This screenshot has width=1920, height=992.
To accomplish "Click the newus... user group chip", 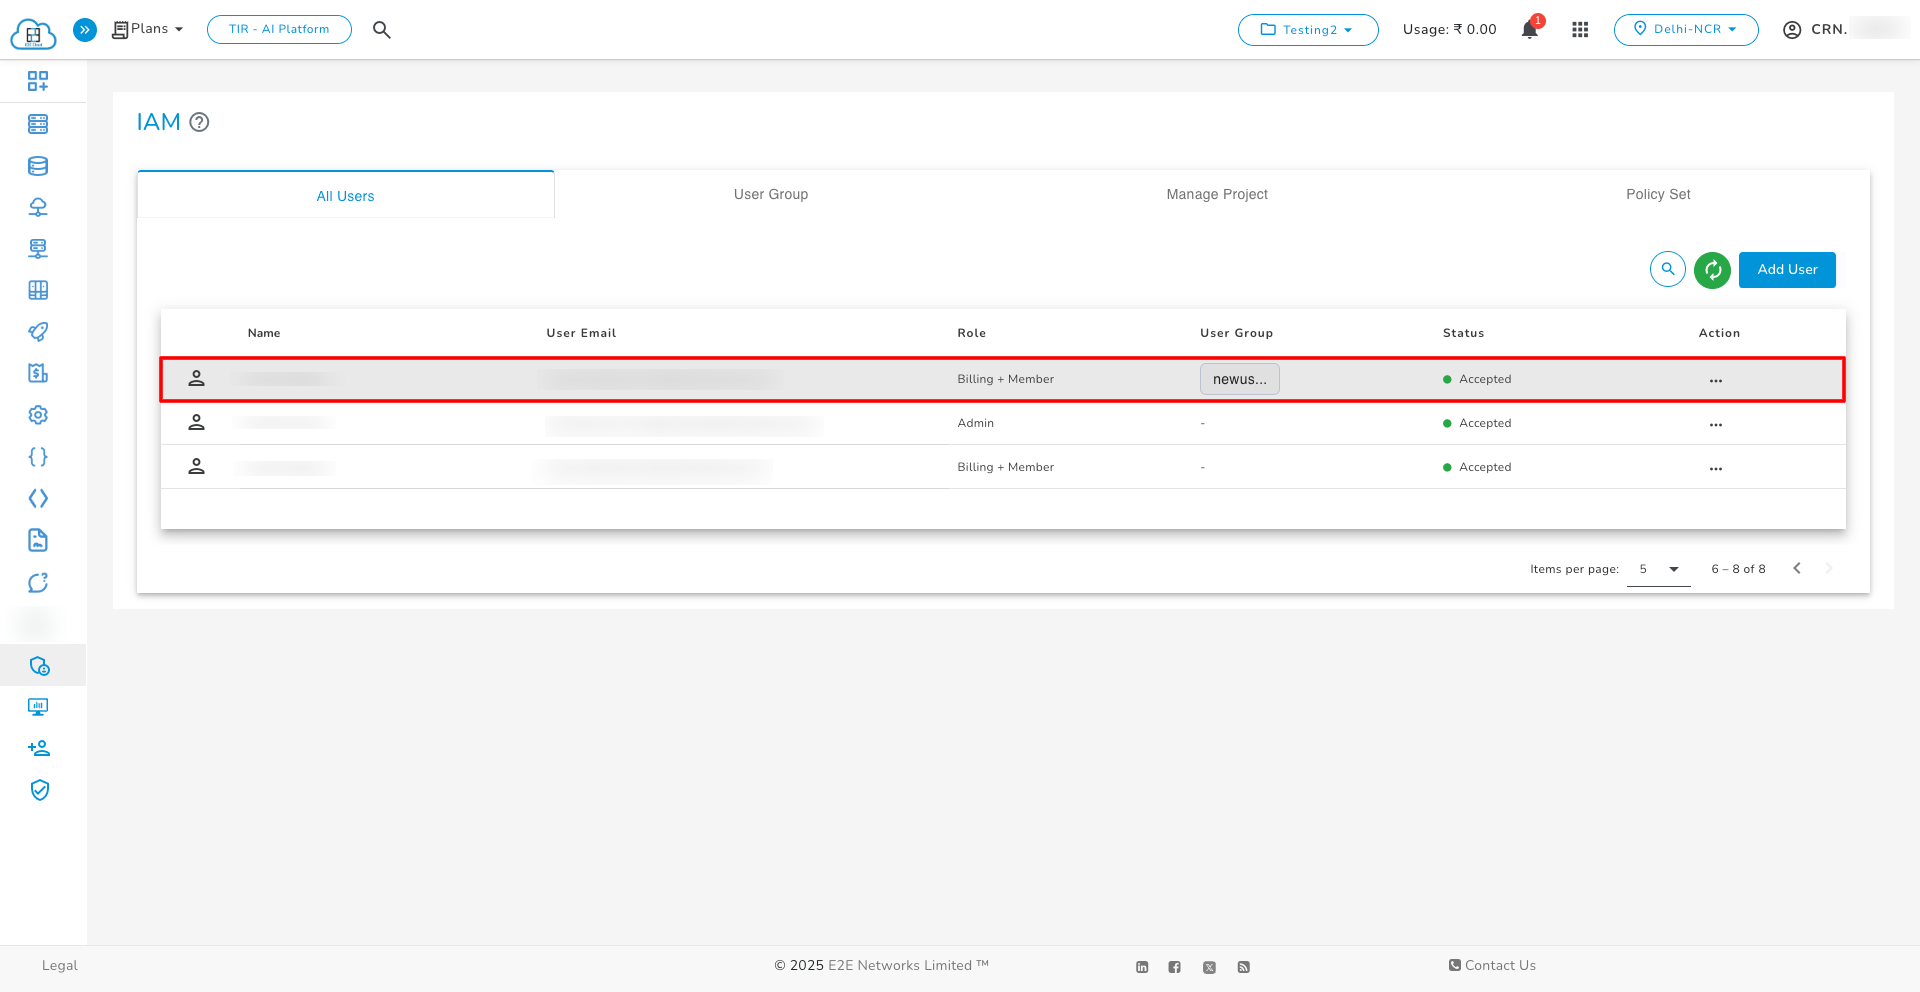I will [1239, 379].
